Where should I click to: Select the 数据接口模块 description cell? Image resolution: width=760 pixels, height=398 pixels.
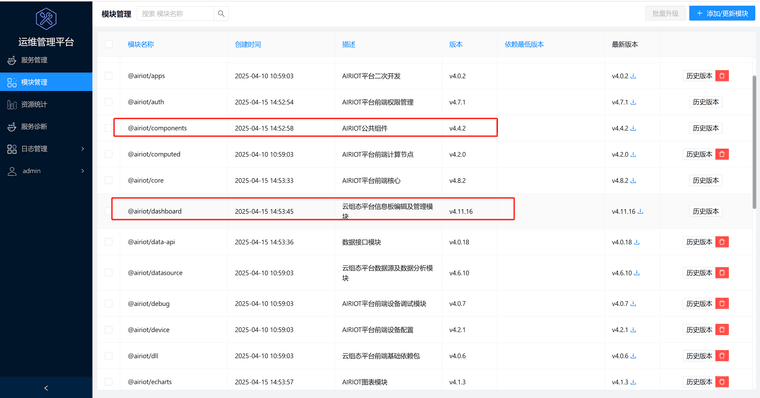coord(362,242)
